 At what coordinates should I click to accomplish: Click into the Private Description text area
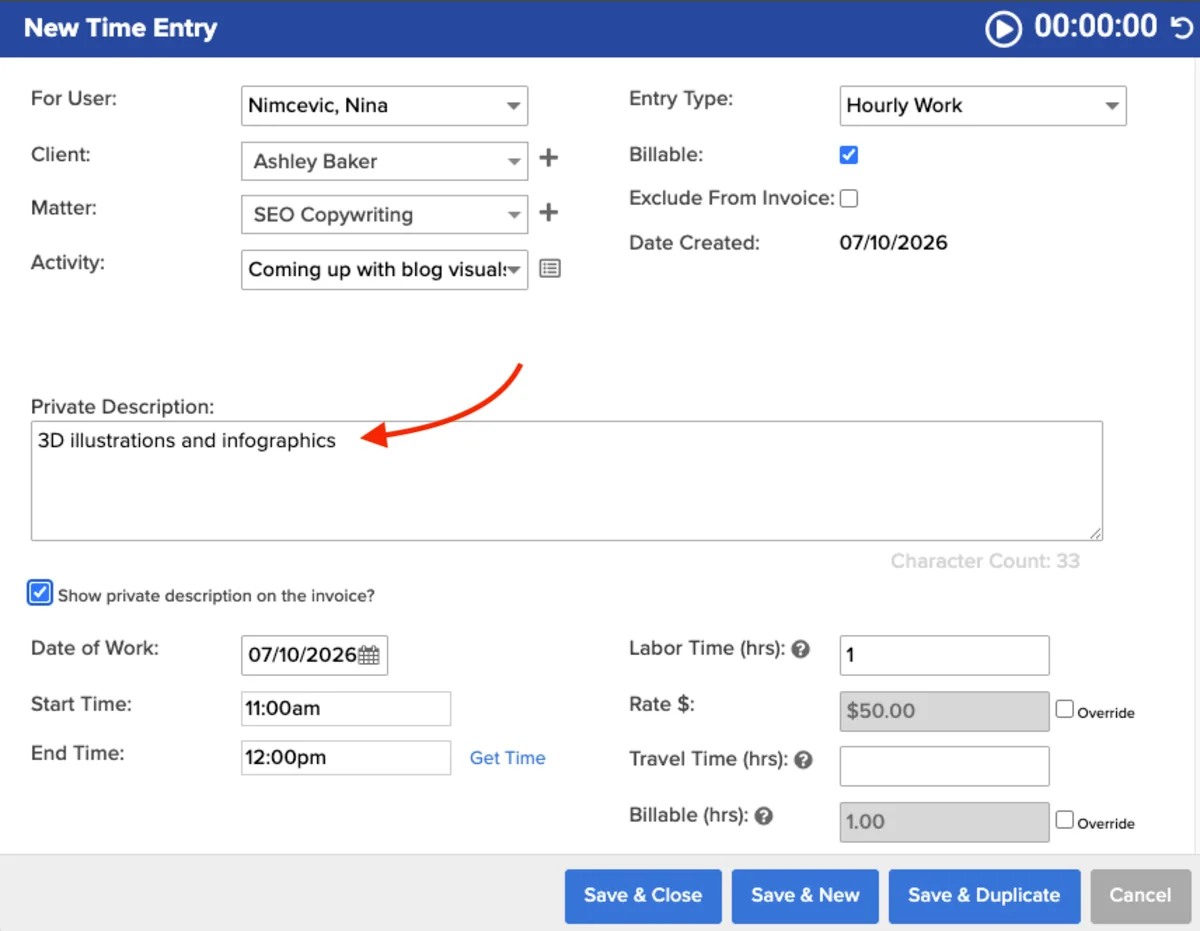click(567, 481)
